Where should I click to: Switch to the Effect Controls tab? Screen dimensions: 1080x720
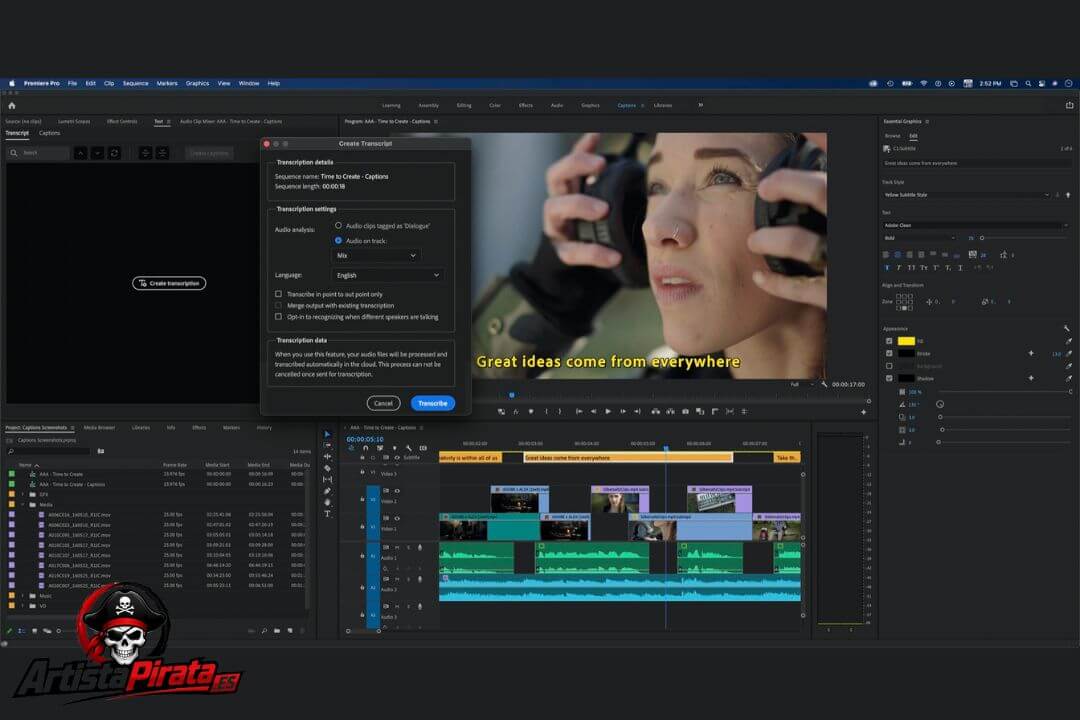tap(122, 121)
